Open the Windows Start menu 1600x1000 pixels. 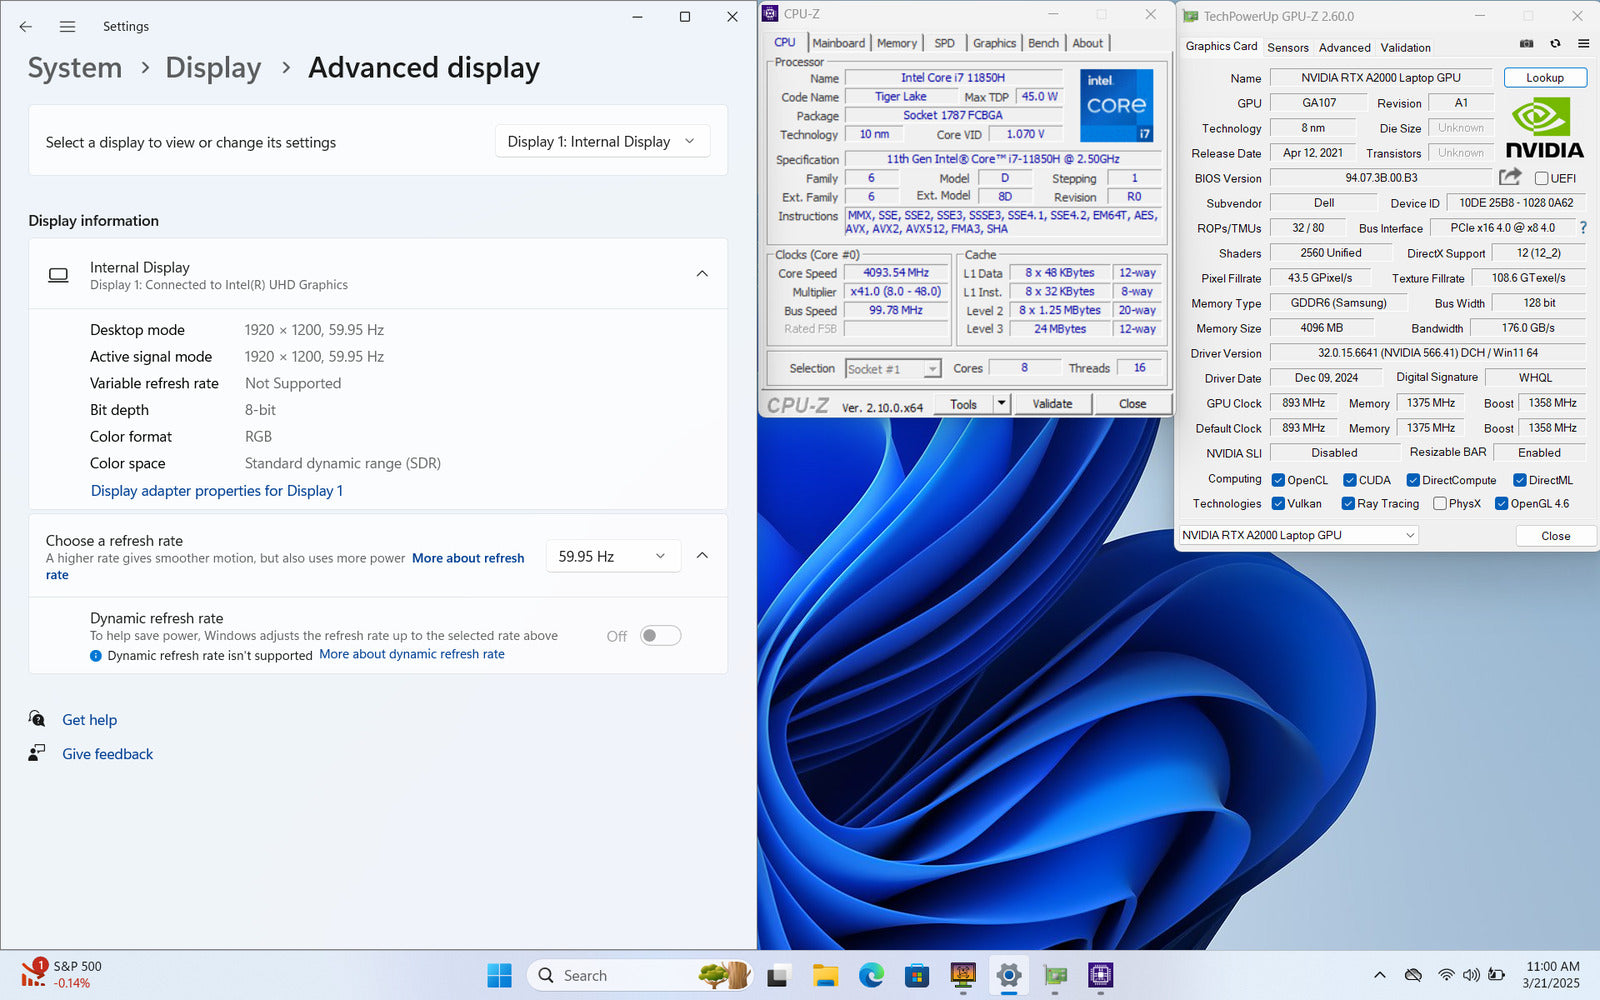(499, 975)
